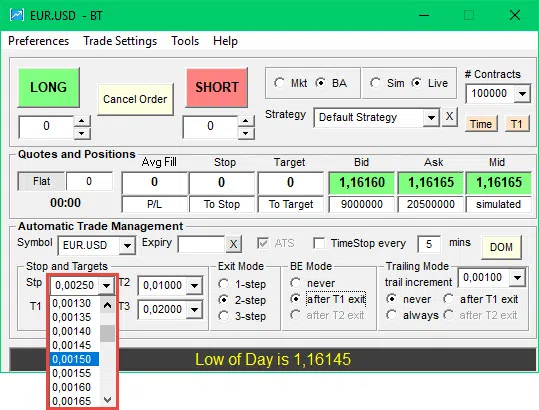Open the Preferences menu

[38, 41]
